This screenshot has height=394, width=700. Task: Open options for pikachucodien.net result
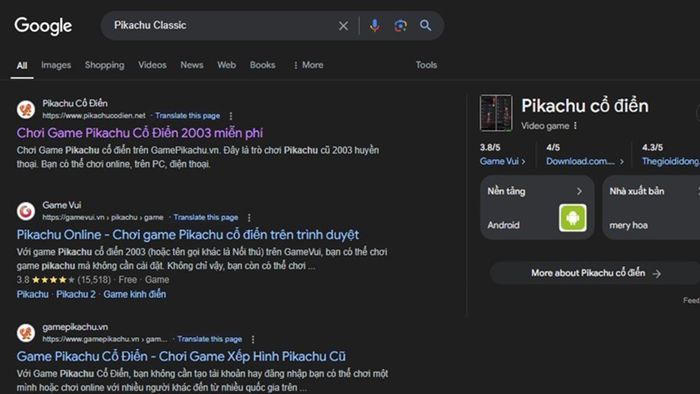click(x=231, y=116)
